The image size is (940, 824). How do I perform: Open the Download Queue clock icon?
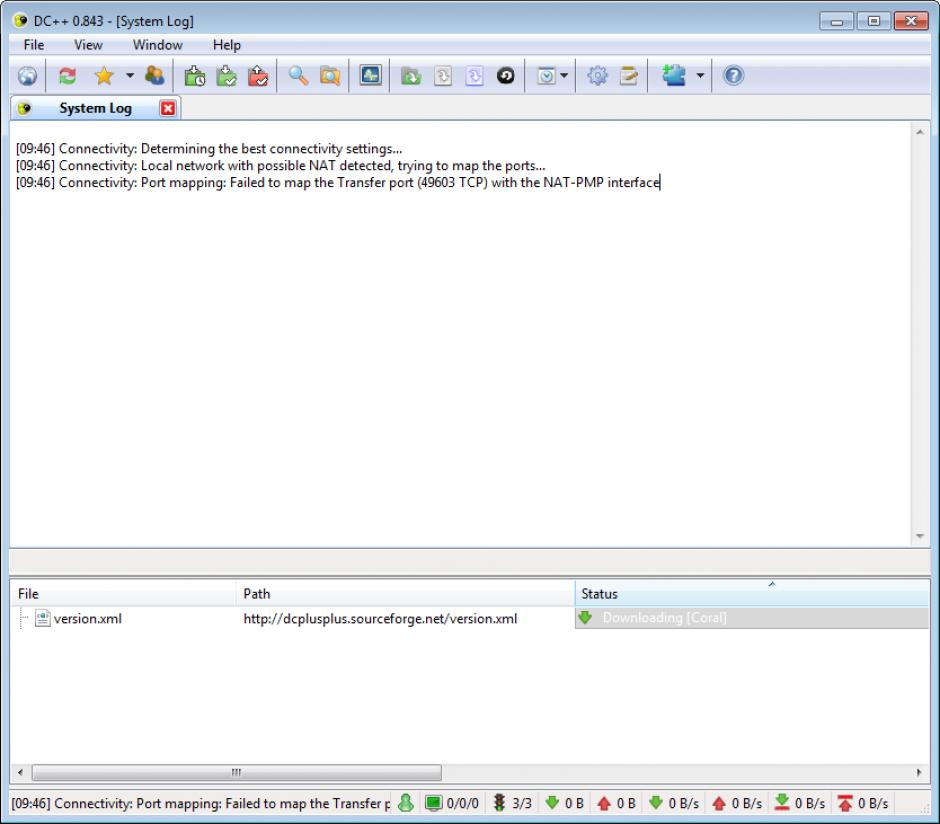click(195, 76)
